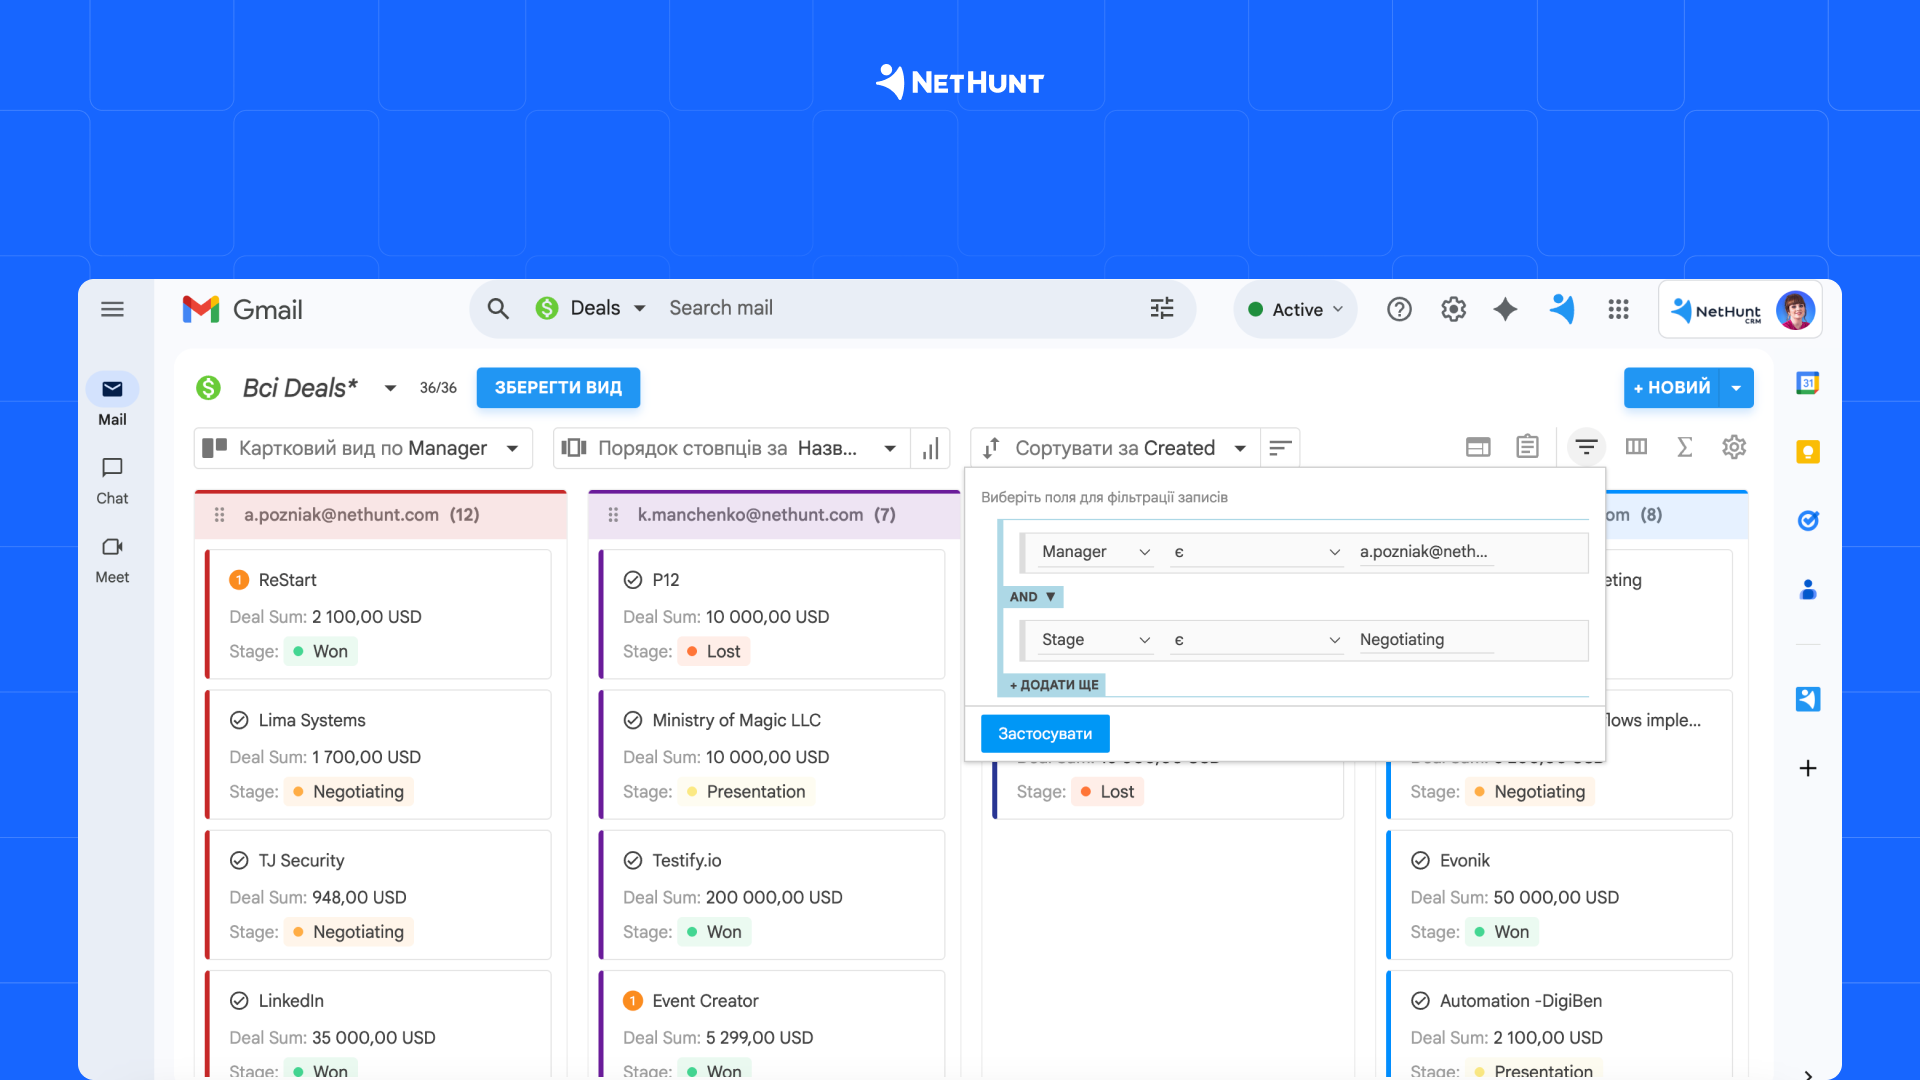Open NetHunt side panel icon
The width and height of the screenshot is (1920, 1080).
(1807, 699)
